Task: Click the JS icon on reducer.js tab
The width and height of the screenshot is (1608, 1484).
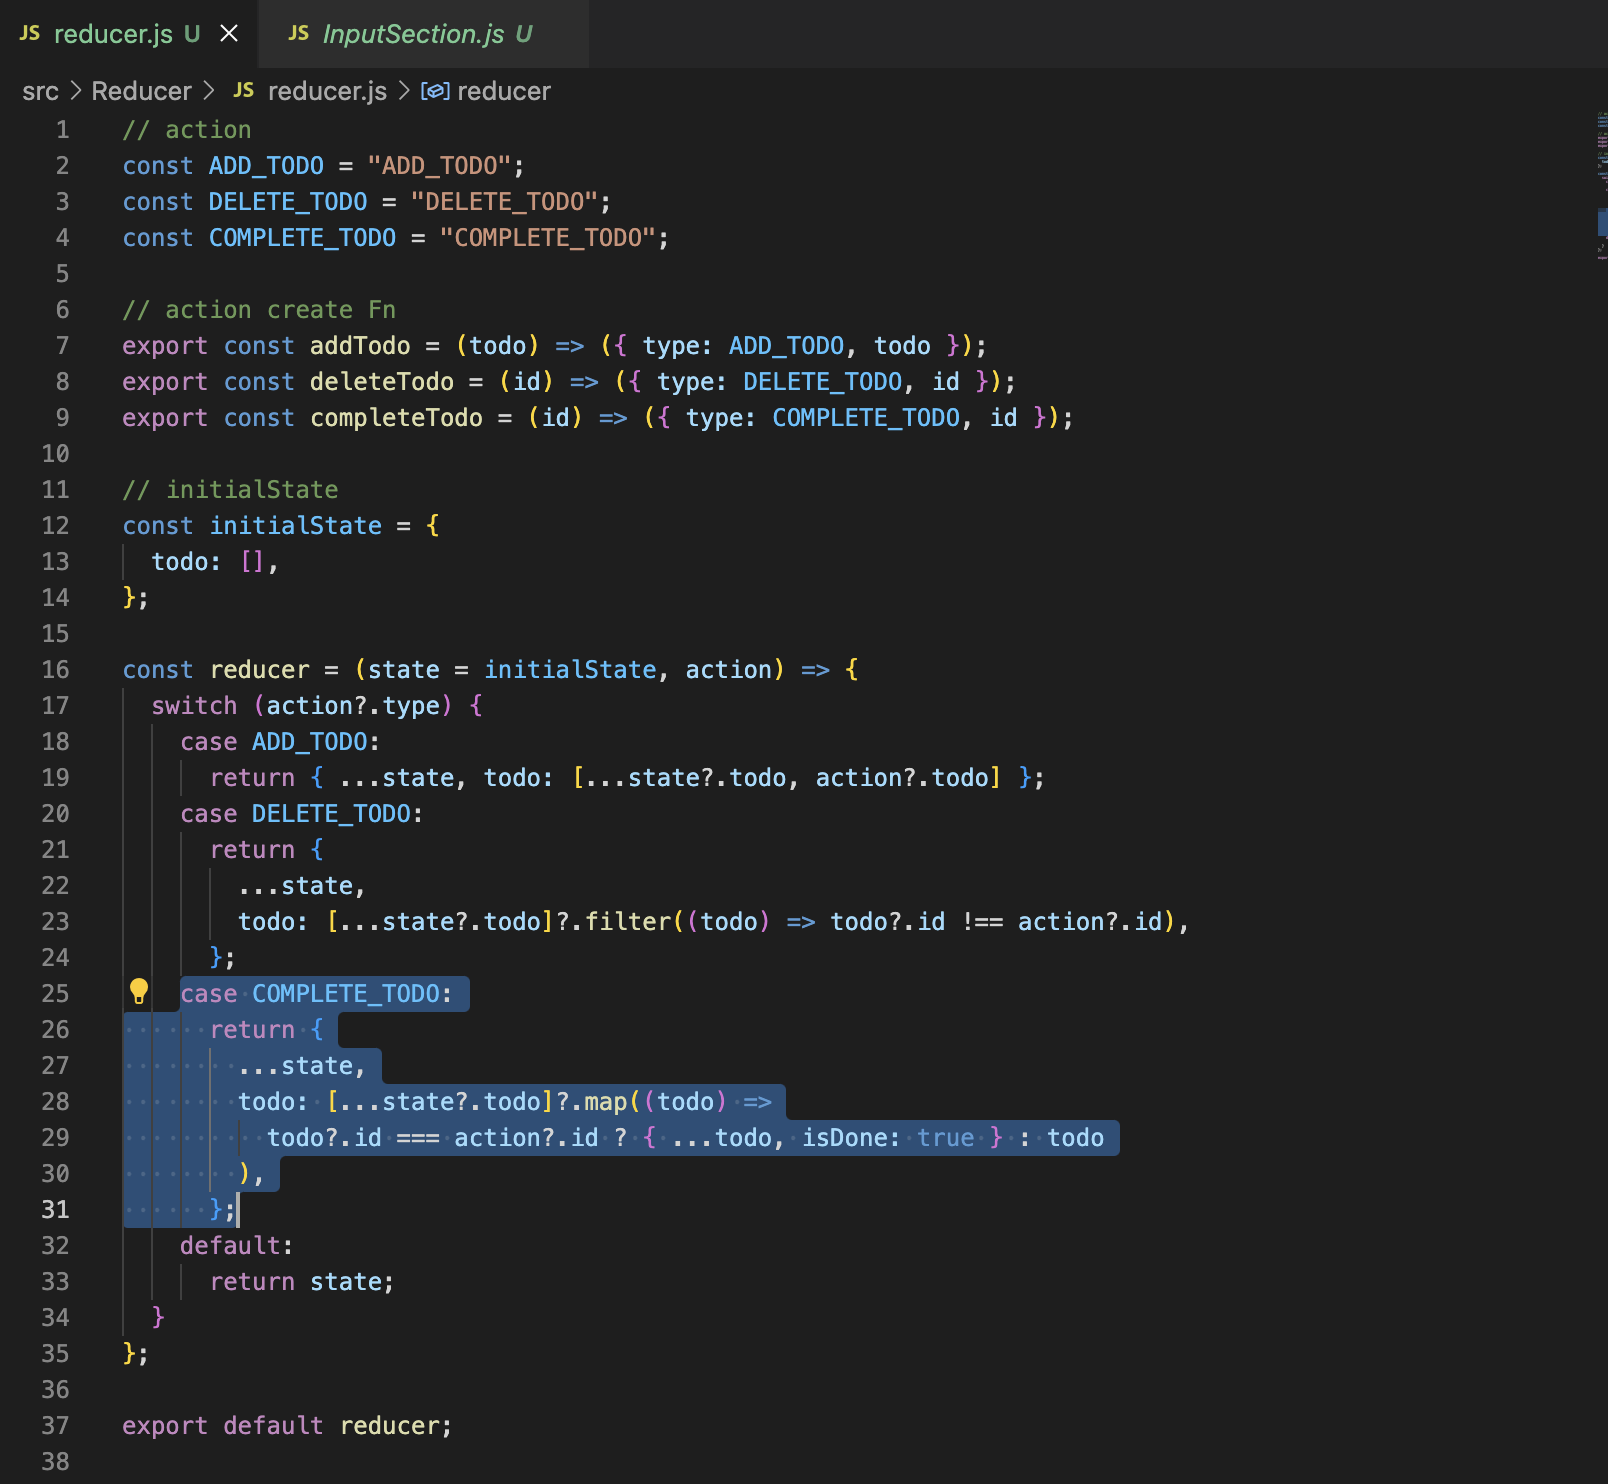Action: coord(30,34)
